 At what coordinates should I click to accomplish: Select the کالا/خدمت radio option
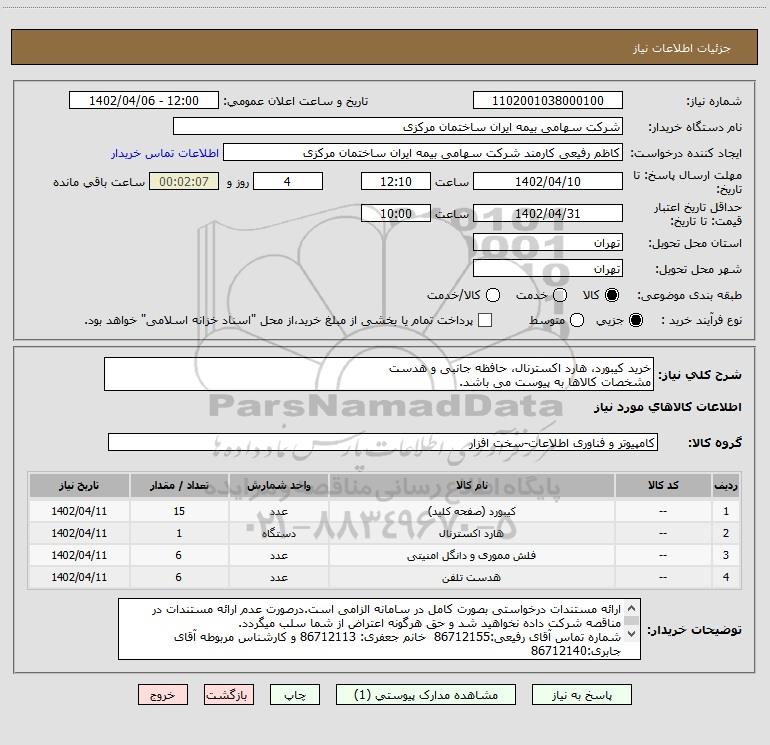[x=493, y=295]
